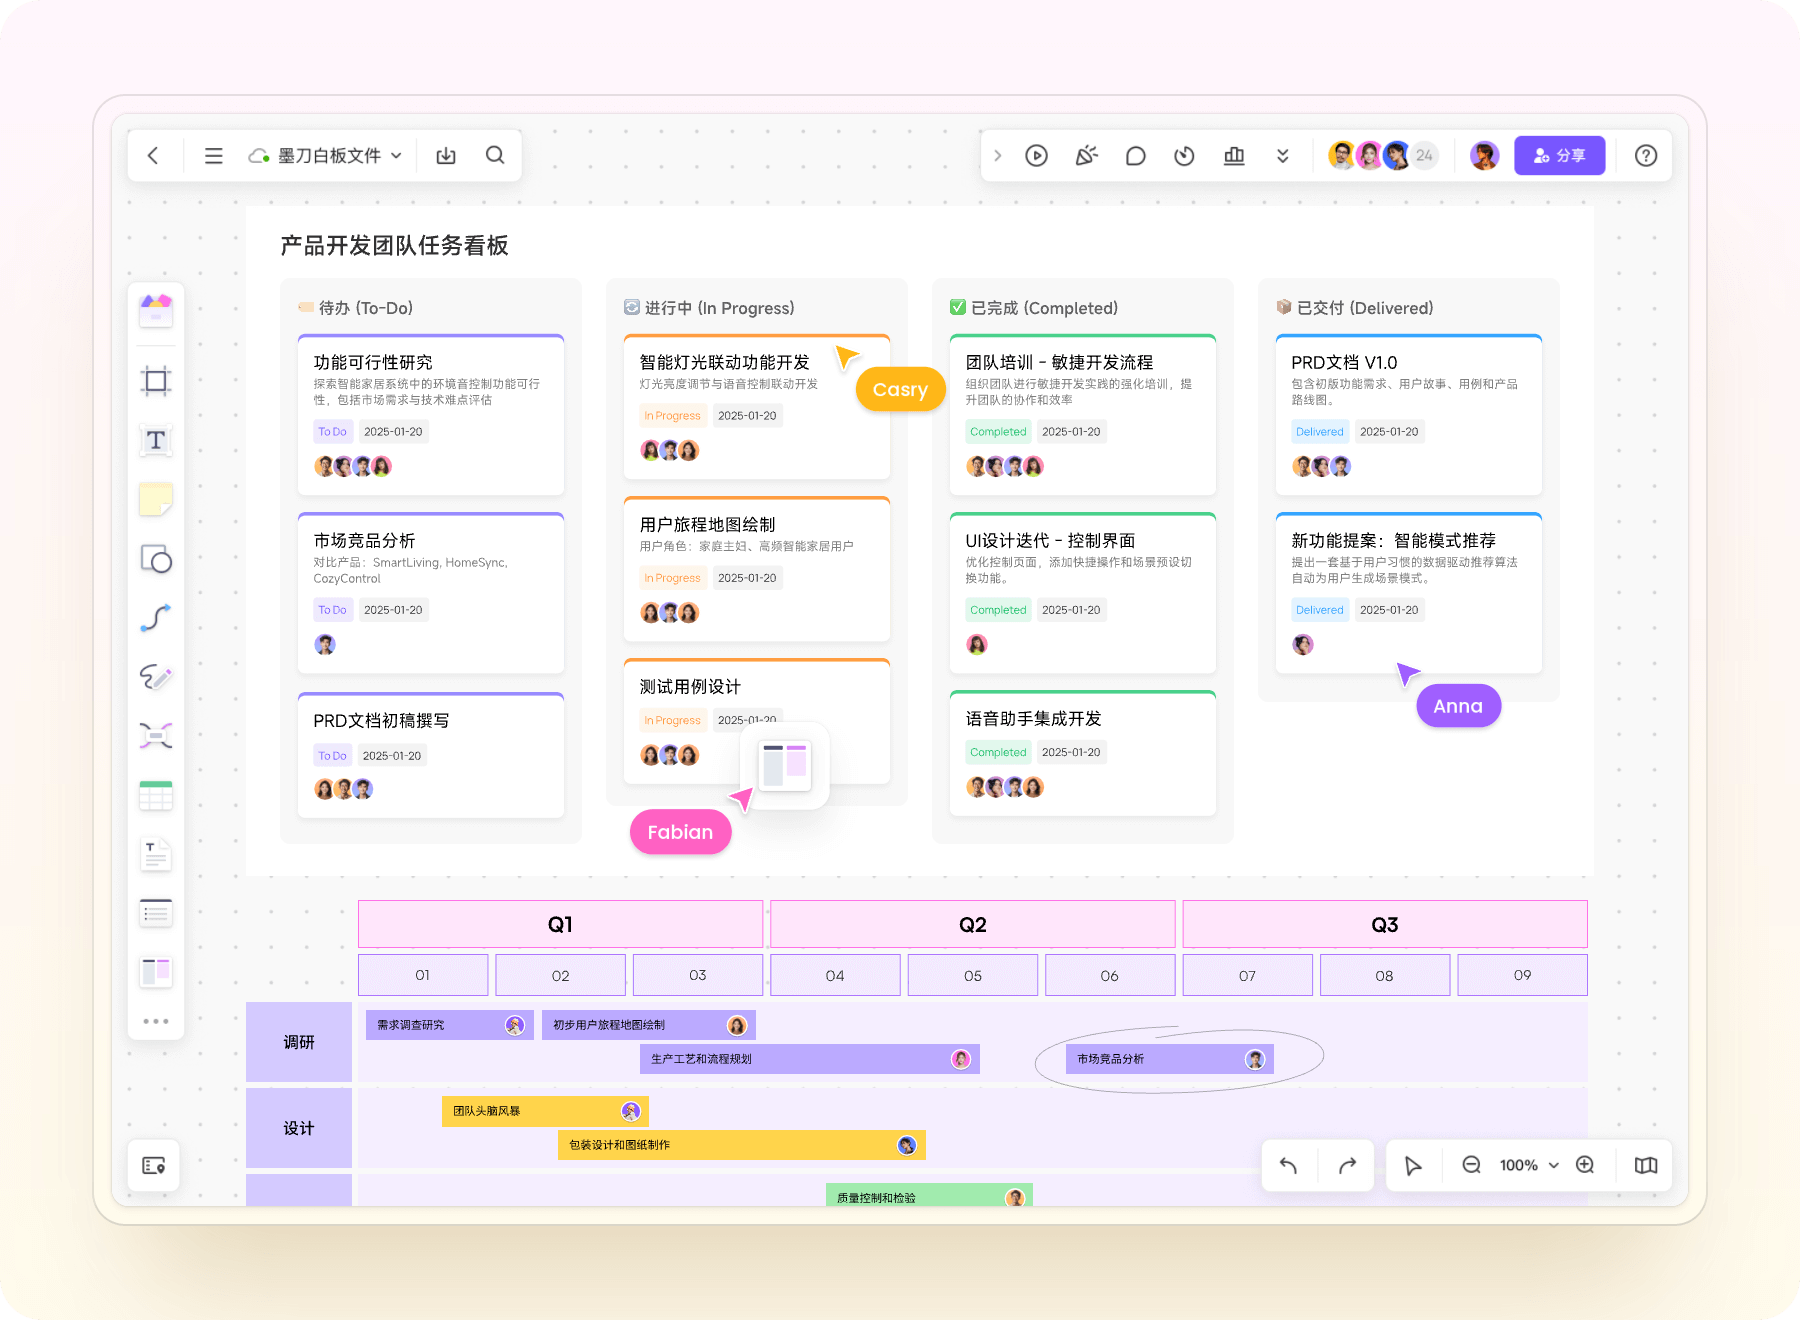Open the hamburger main menu

[x=213, y=156]
